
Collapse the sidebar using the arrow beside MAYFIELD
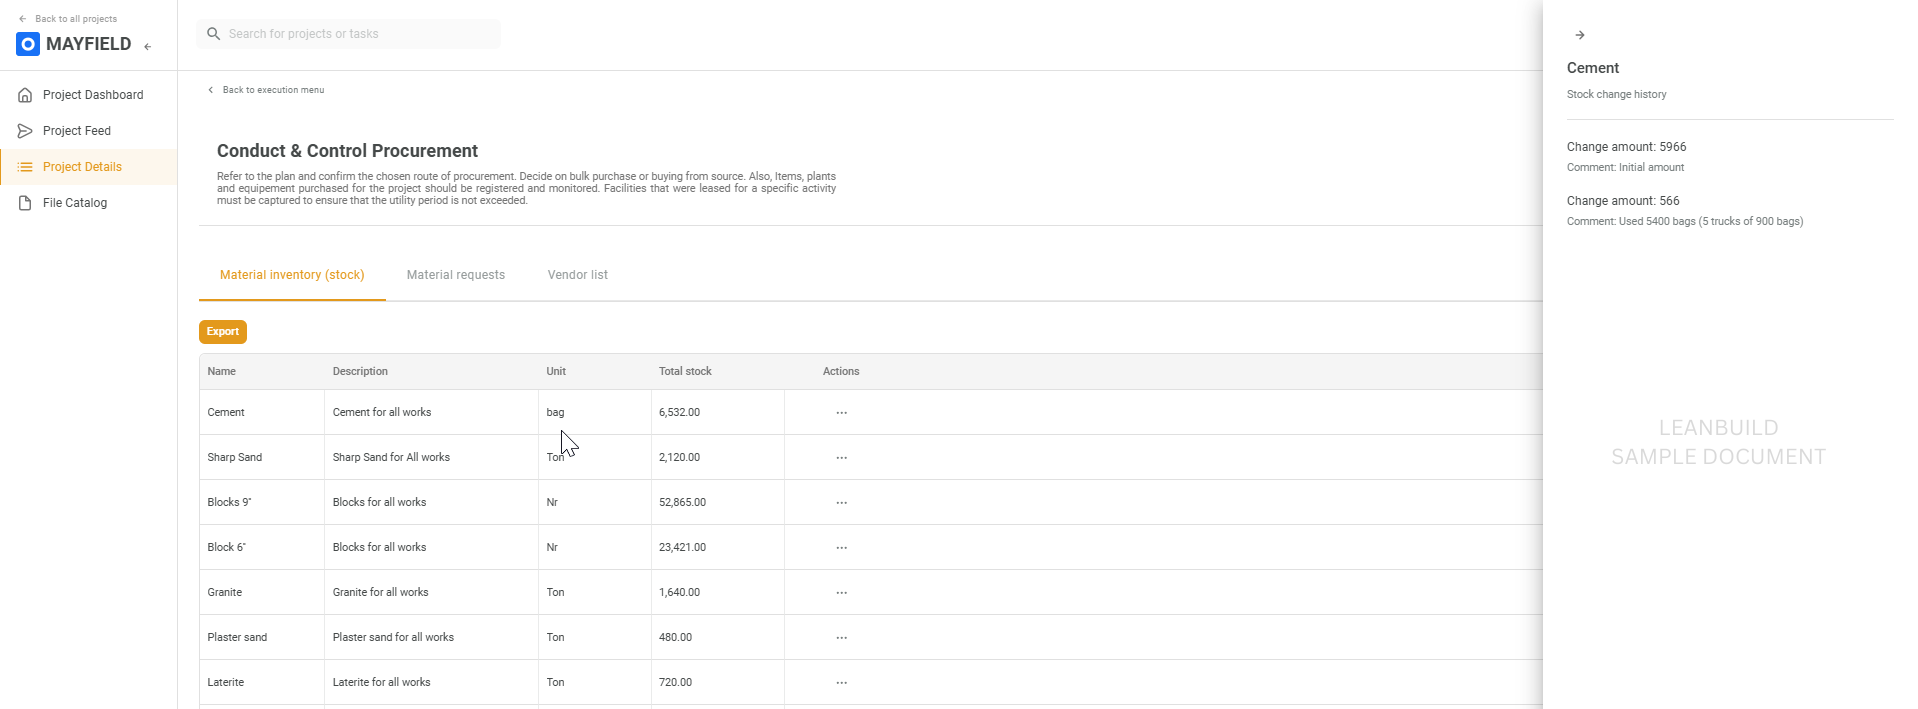[148, 46]
